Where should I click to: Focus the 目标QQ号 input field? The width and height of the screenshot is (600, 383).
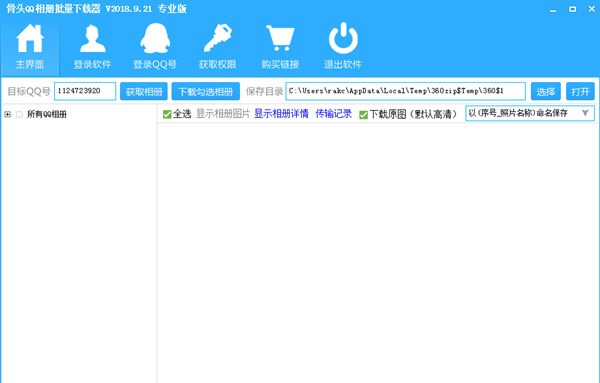(x=85, y=91)
